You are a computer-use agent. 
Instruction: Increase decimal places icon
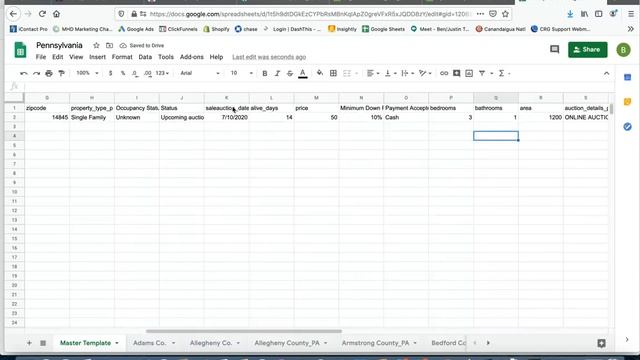pyautogui.click(x=147, y=73)
